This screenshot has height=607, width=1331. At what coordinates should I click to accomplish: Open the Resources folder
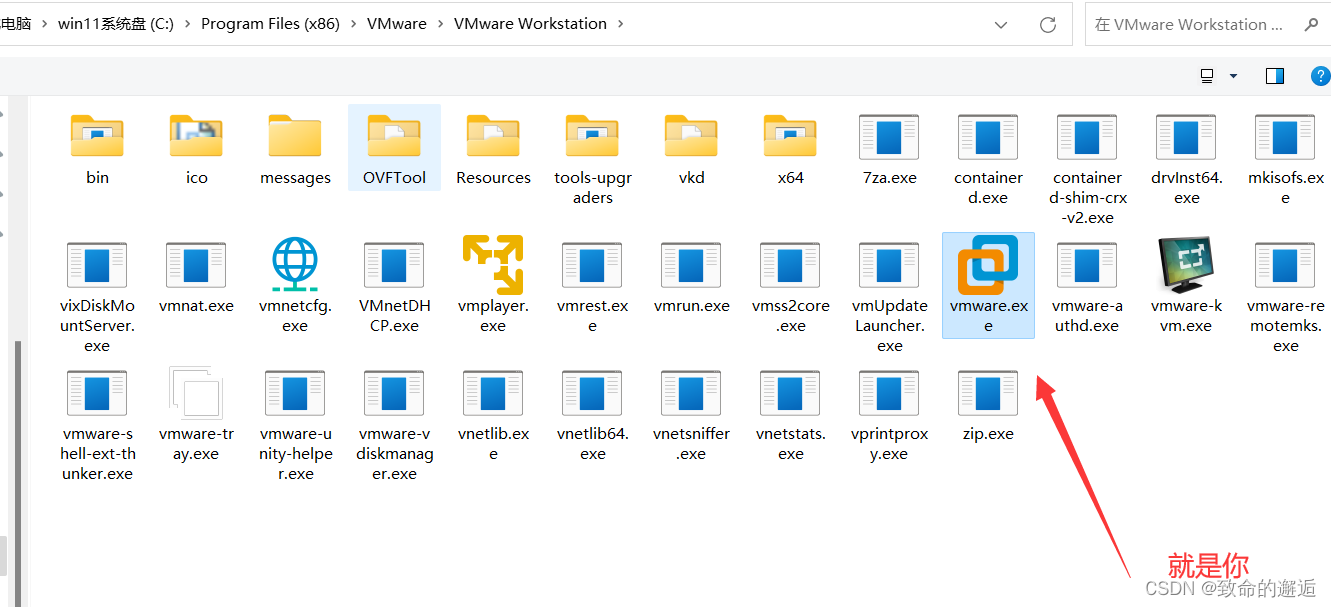pyautogui.click(x=493, y=148)
